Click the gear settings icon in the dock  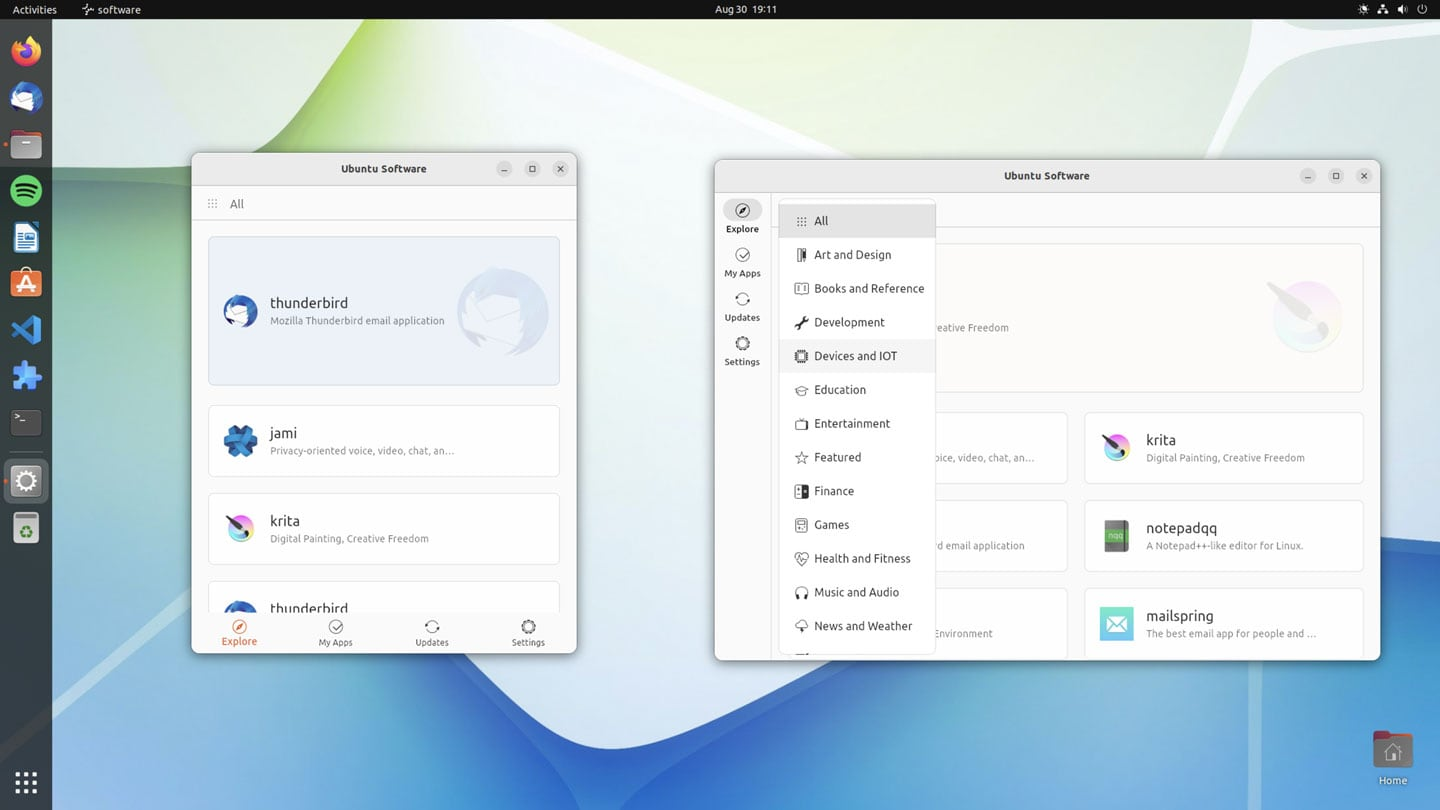click(26, 481)
